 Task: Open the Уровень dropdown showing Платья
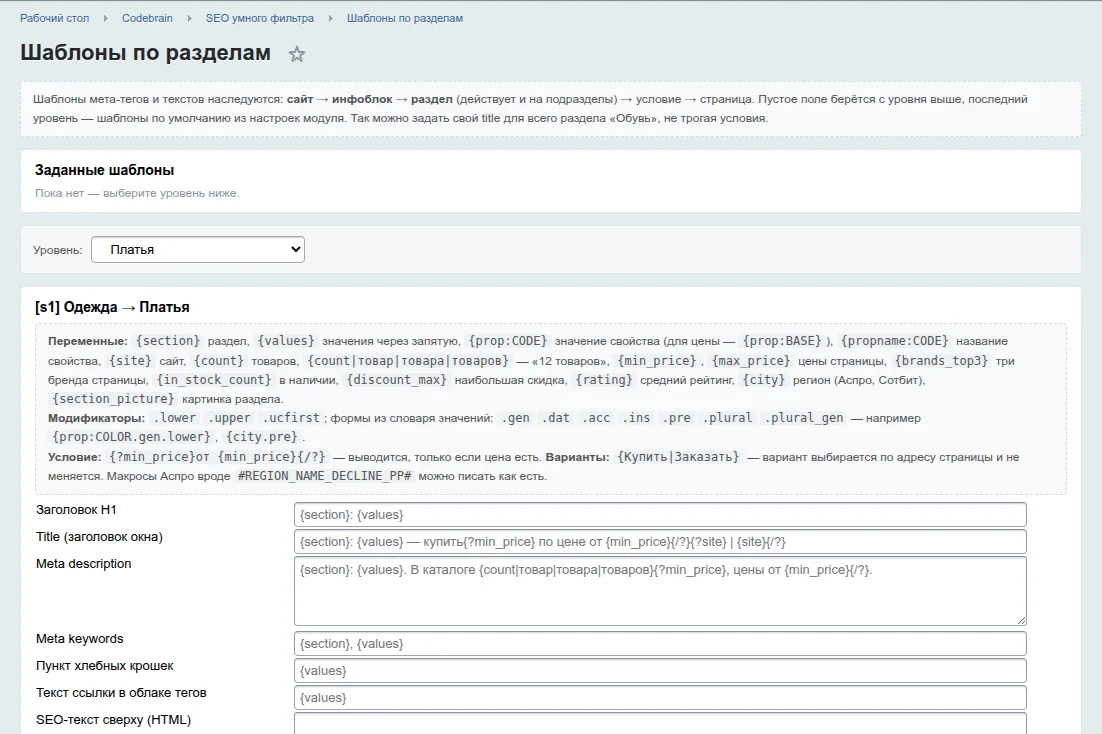pos(197,250)
